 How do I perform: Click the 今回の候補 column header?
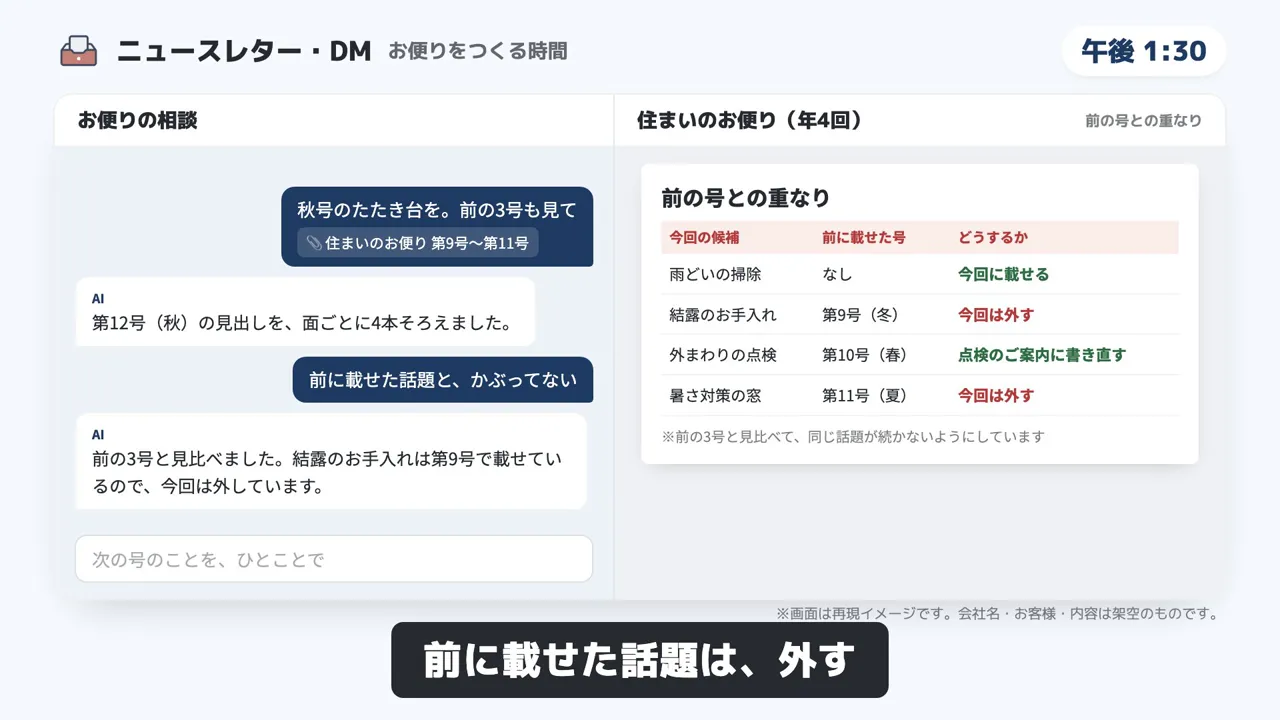704,237
